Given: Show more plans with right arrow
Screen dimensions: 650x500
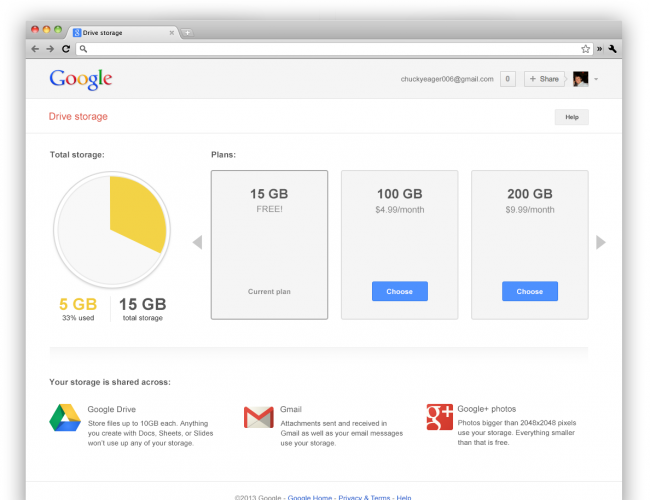Looking at the screenshot, I should tap(601, 242).
